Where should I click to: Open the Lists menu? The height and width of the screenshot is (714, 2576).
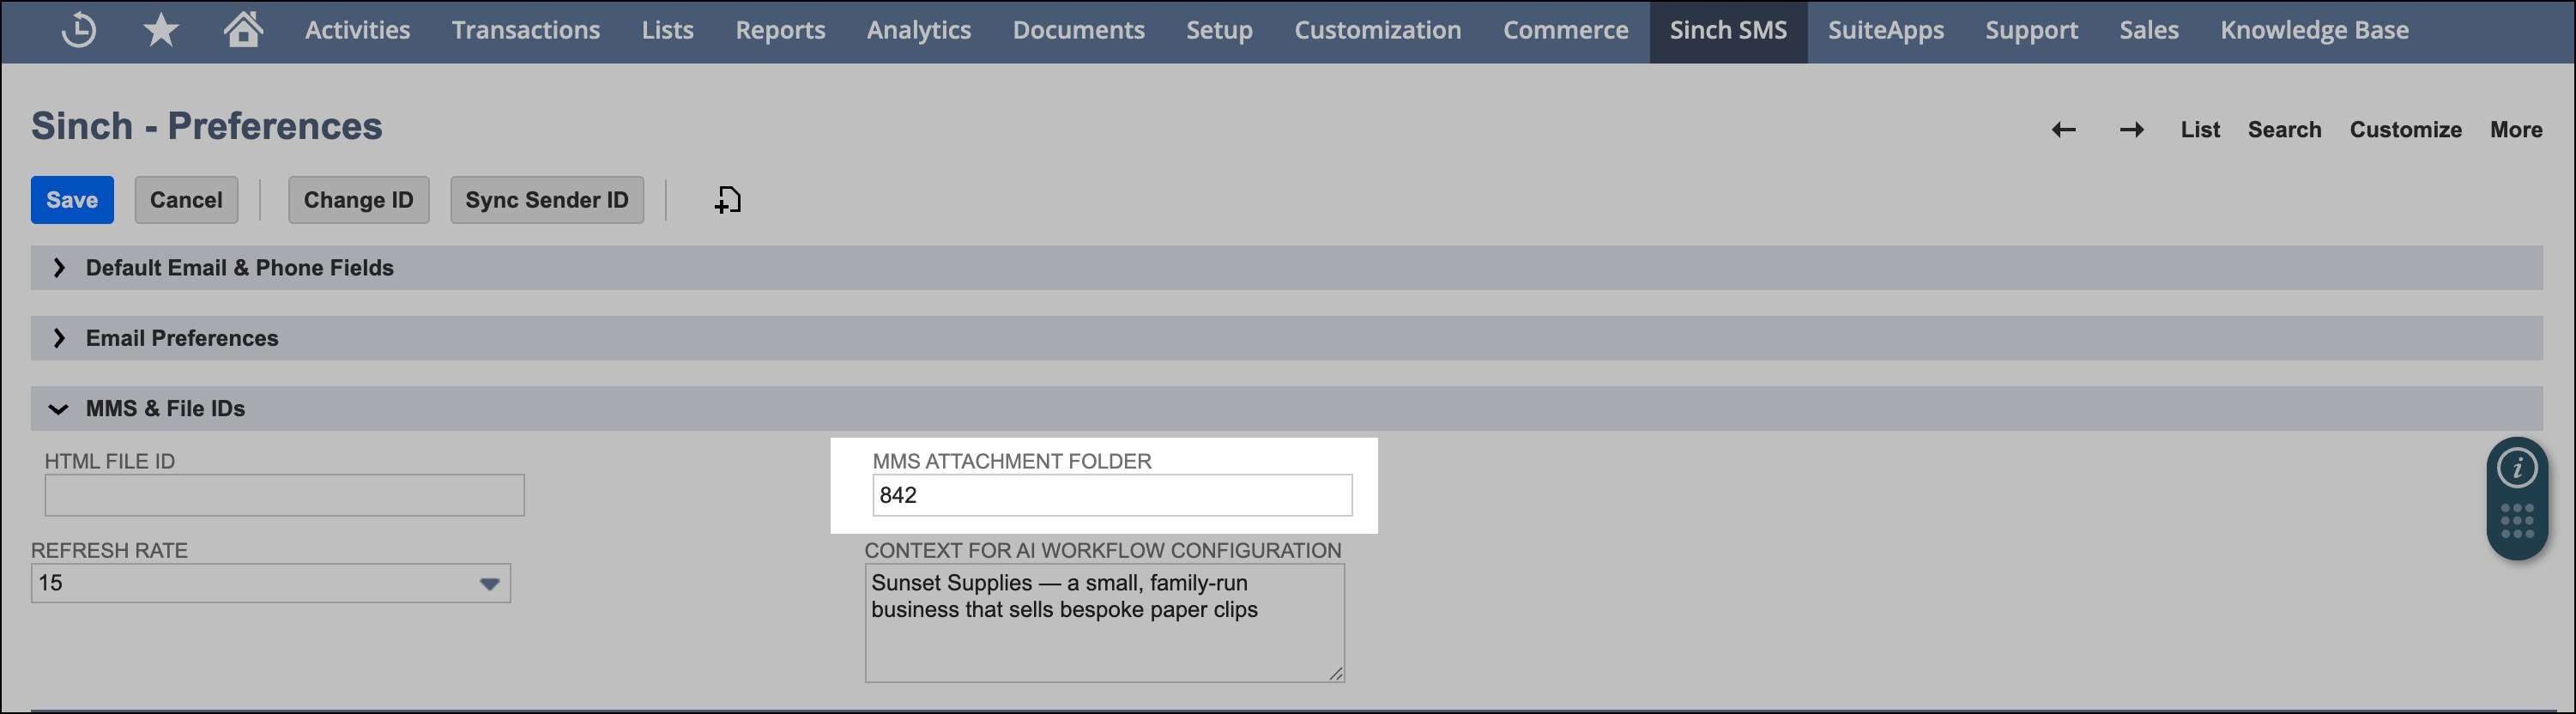point(667,30)
